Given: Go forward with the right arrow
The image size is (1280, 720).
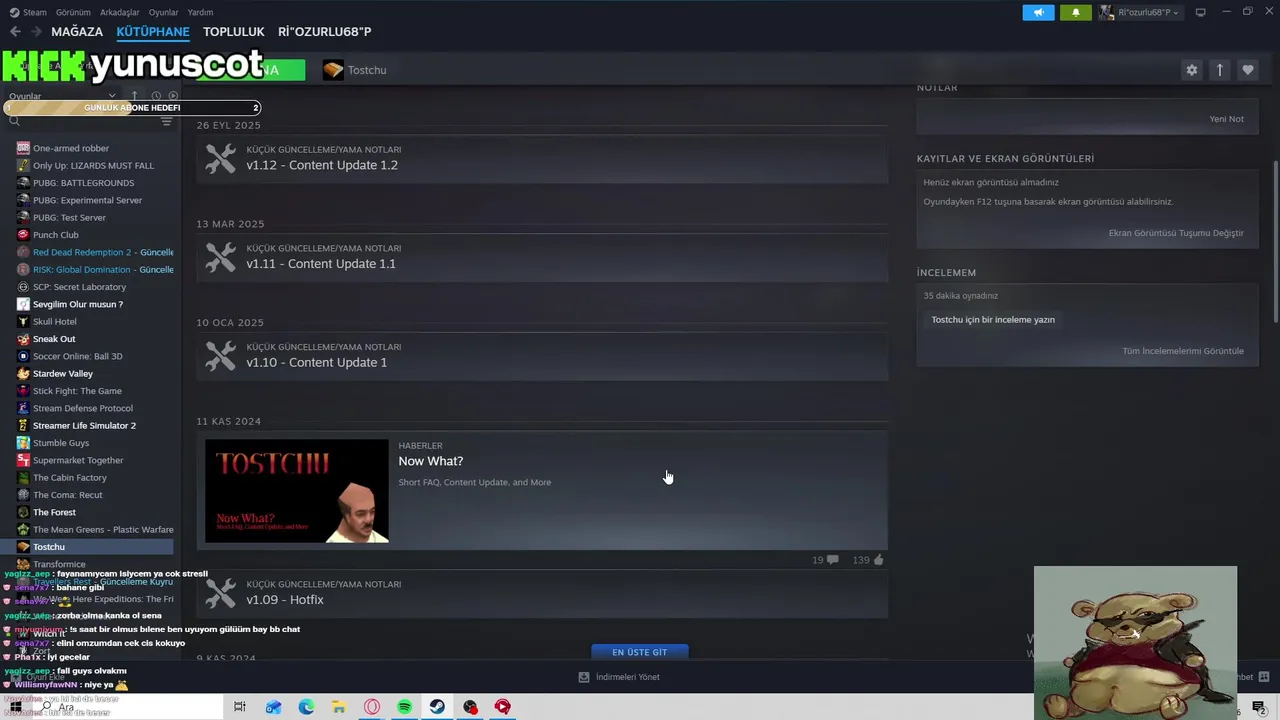Looking at the screenshot, I should coord(36,32).
